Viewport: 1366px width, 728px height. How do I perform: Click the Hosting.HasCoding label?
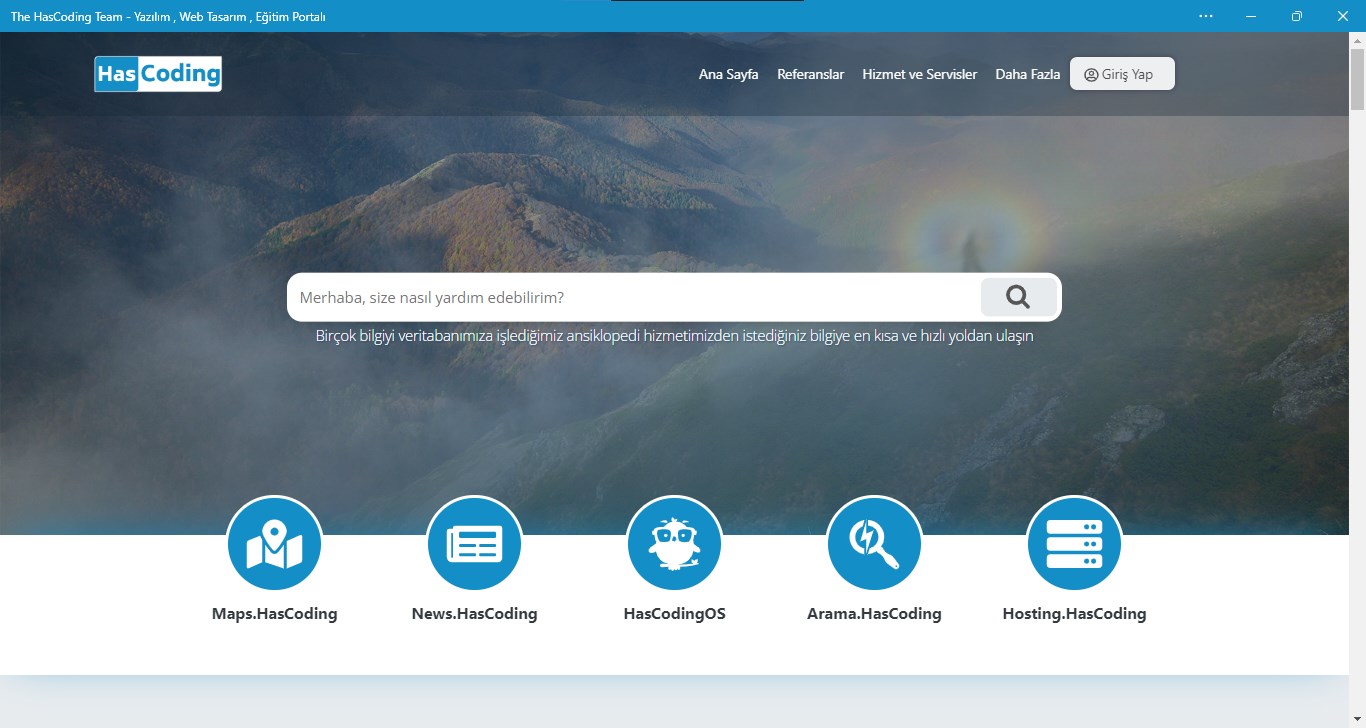(1074, 614)
